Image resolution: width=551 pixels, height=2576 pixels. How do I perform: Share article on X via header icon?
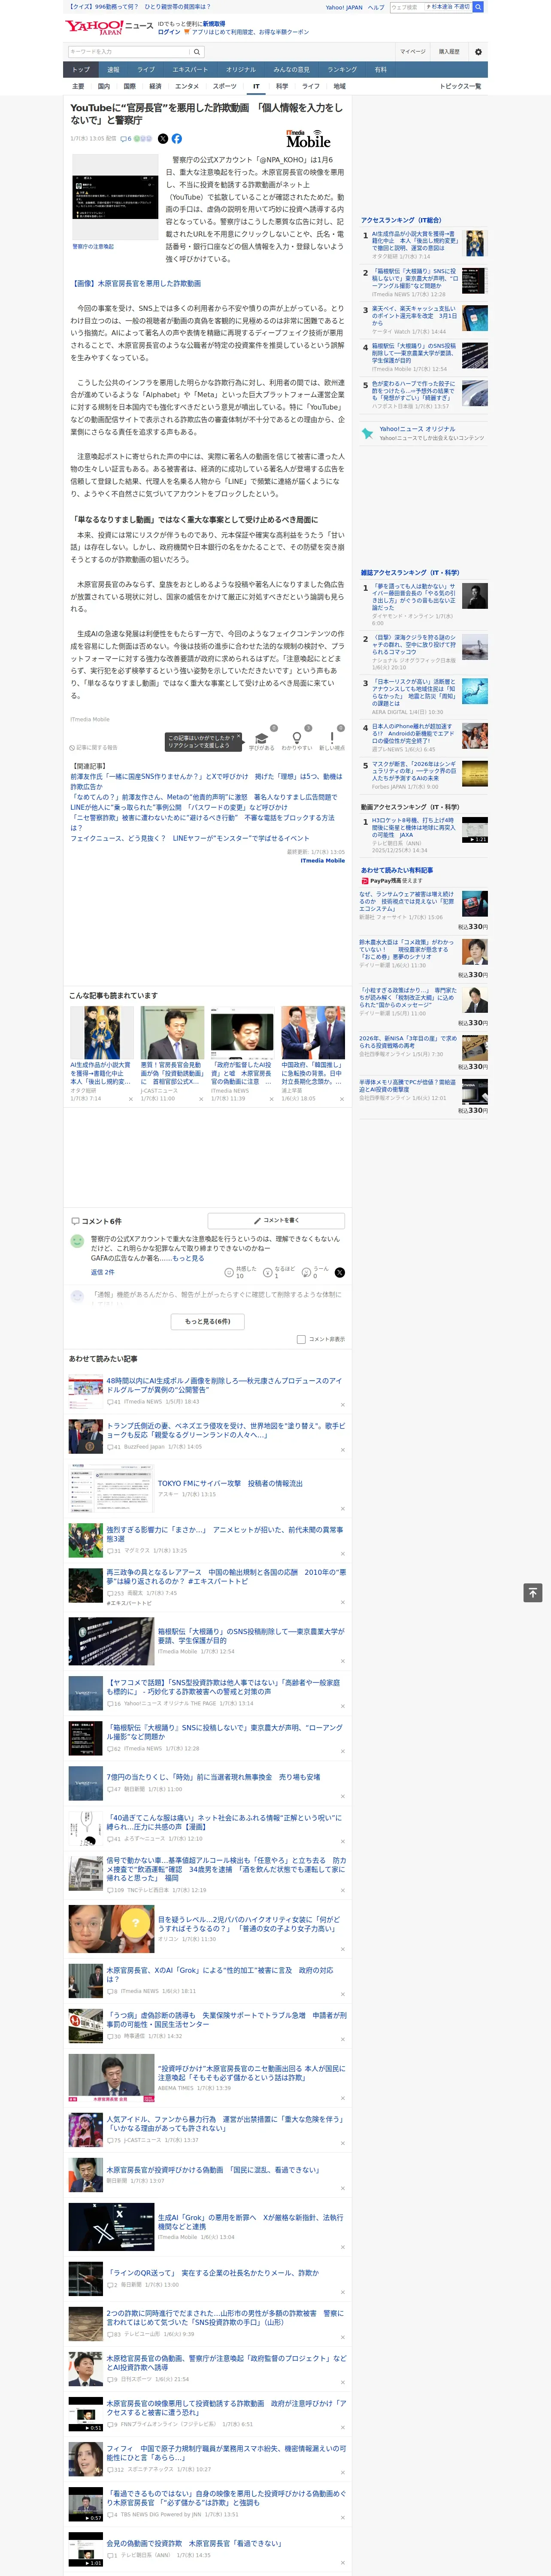[x=163, y=139]
